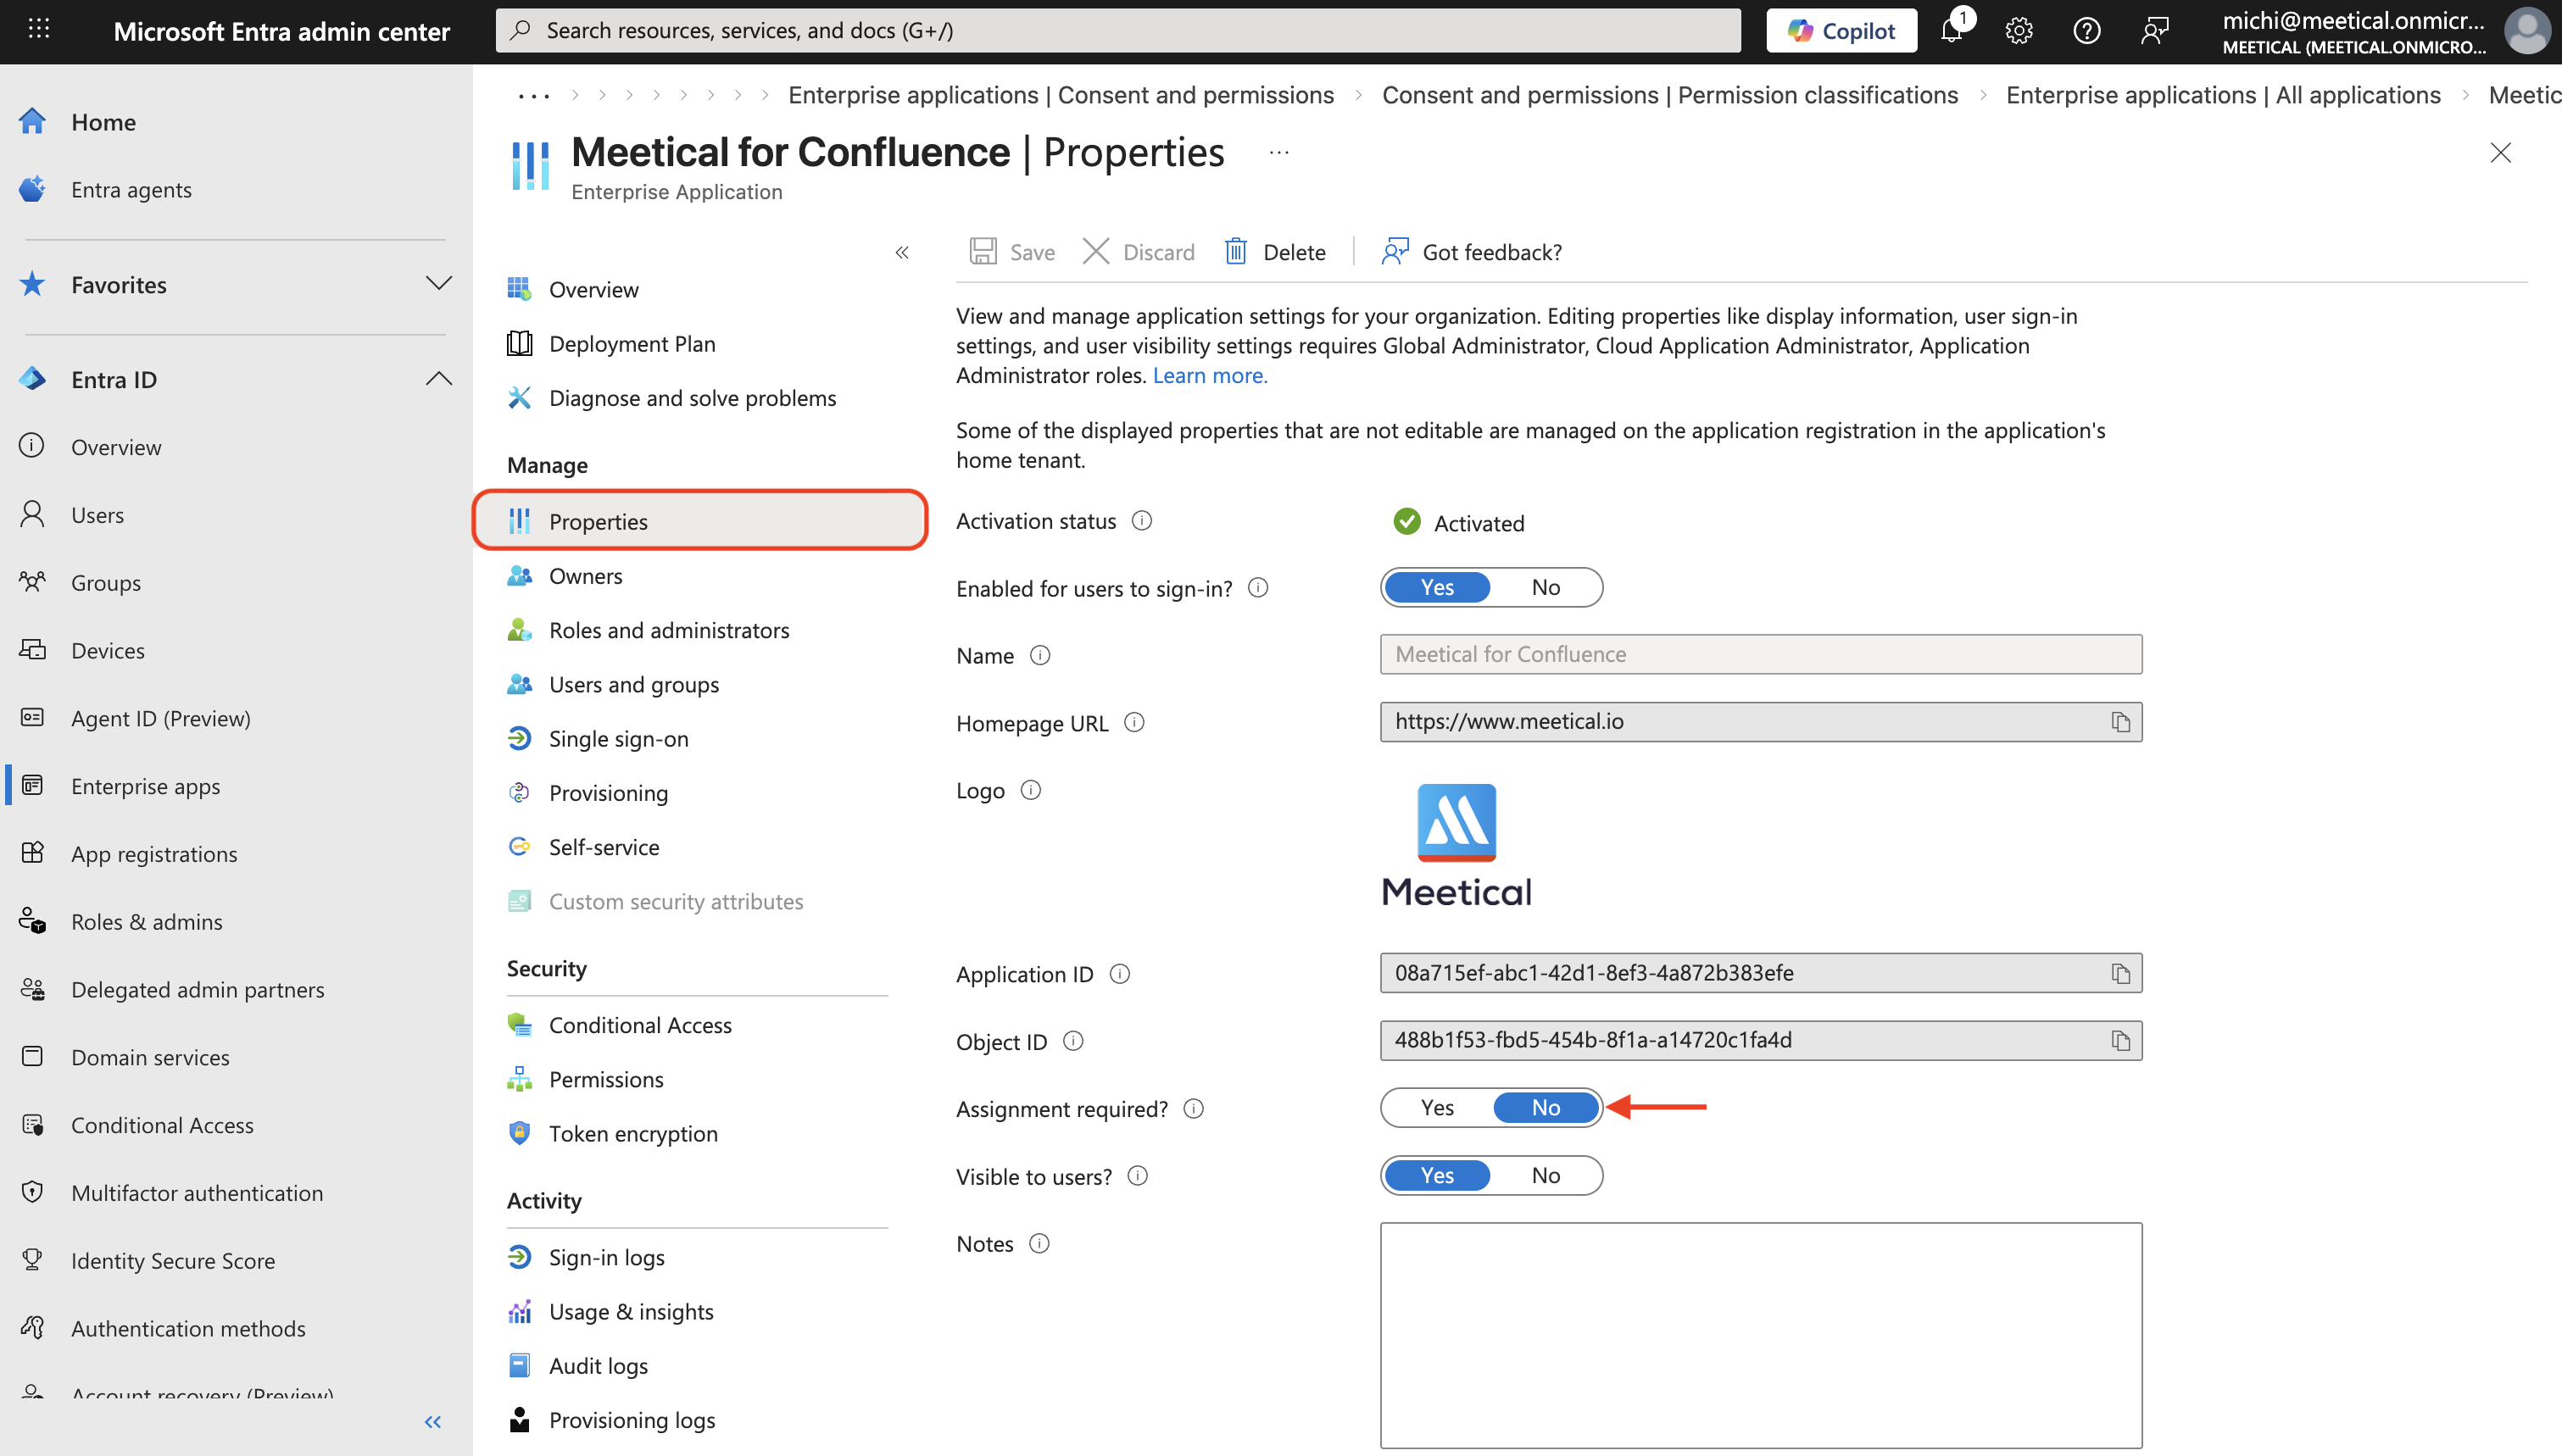This screenshot has height=1456, width=2562.
Task: Show info tooltip for Assignment required
Action: [1193, 1108]
